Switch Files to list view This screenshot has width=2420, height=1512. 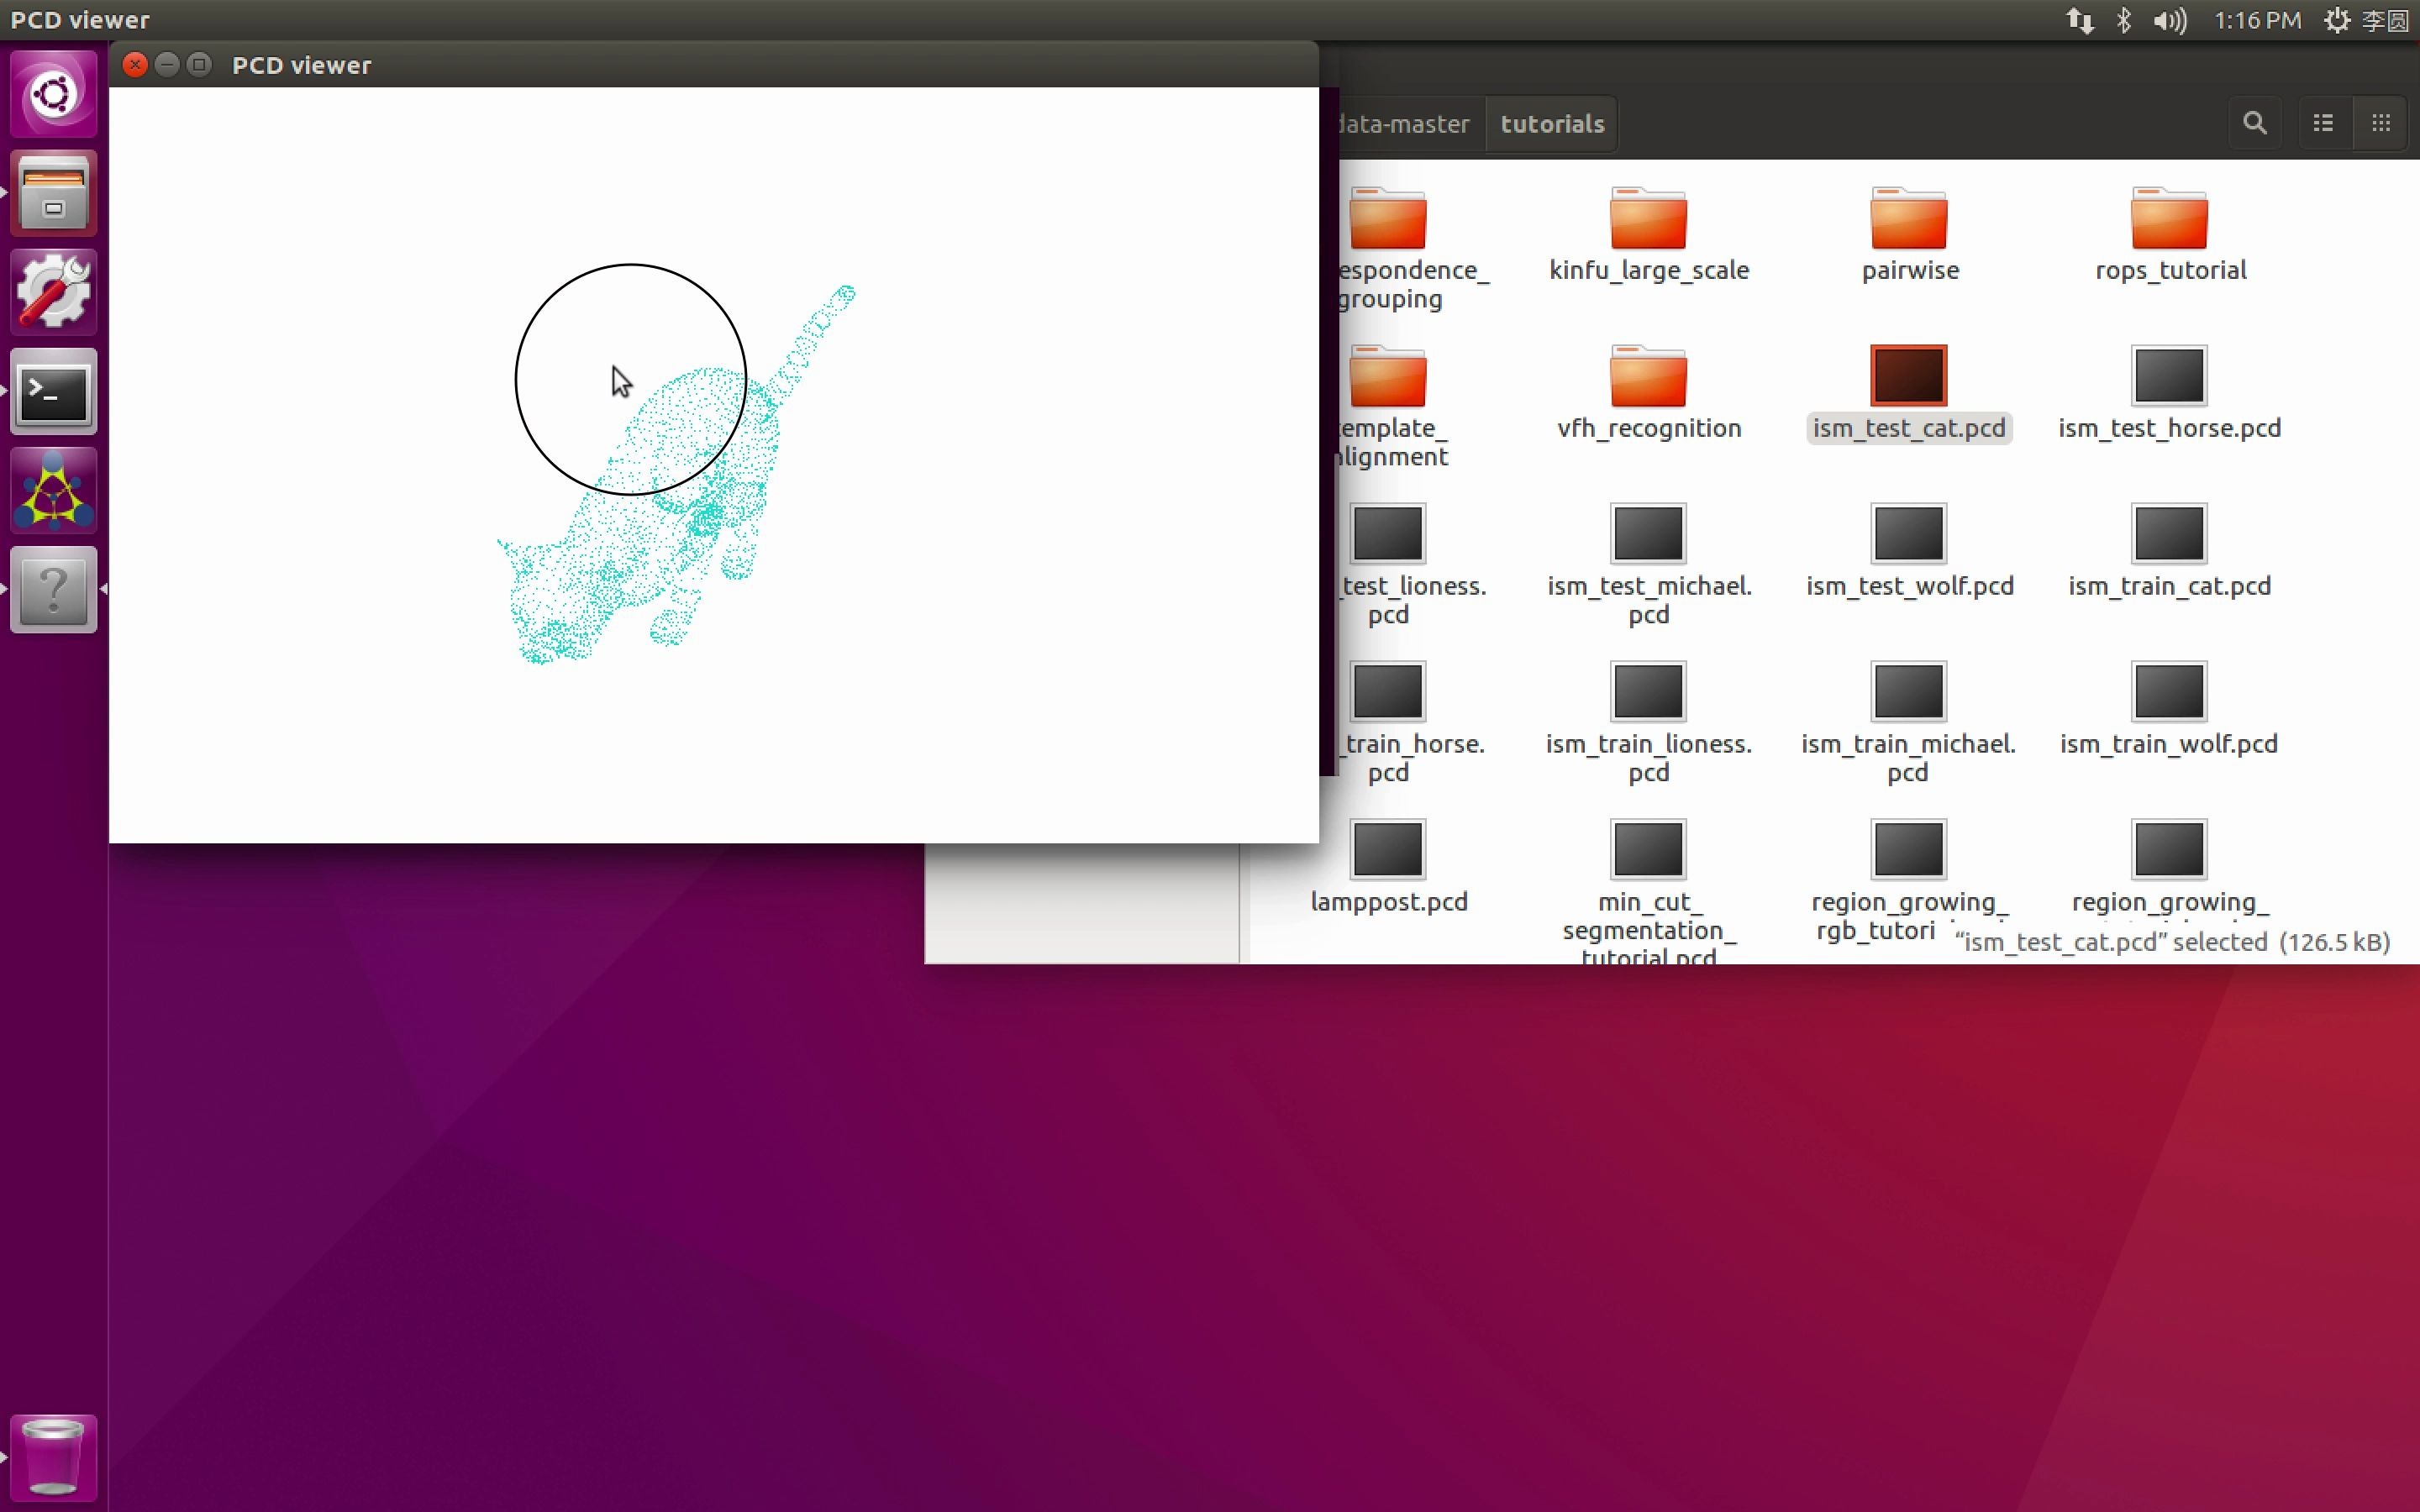point(2323,123)
